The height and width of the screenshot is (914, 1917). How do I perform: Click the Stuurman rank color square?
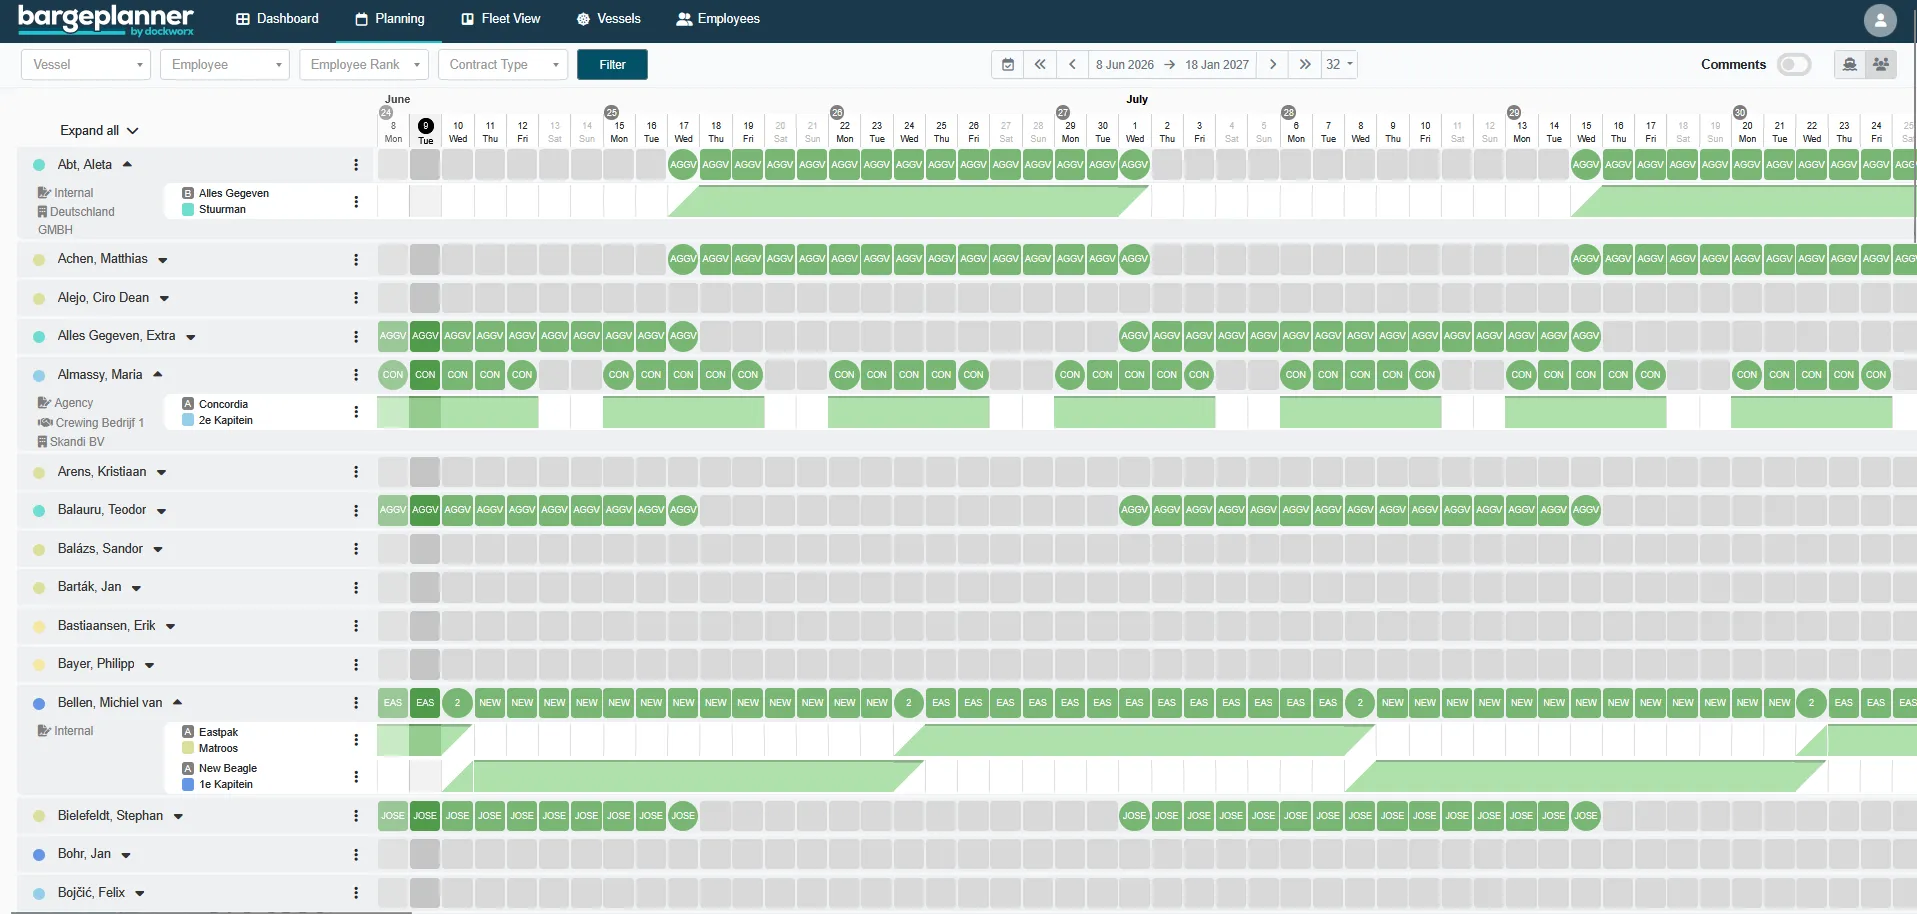(x=188, y=209)
